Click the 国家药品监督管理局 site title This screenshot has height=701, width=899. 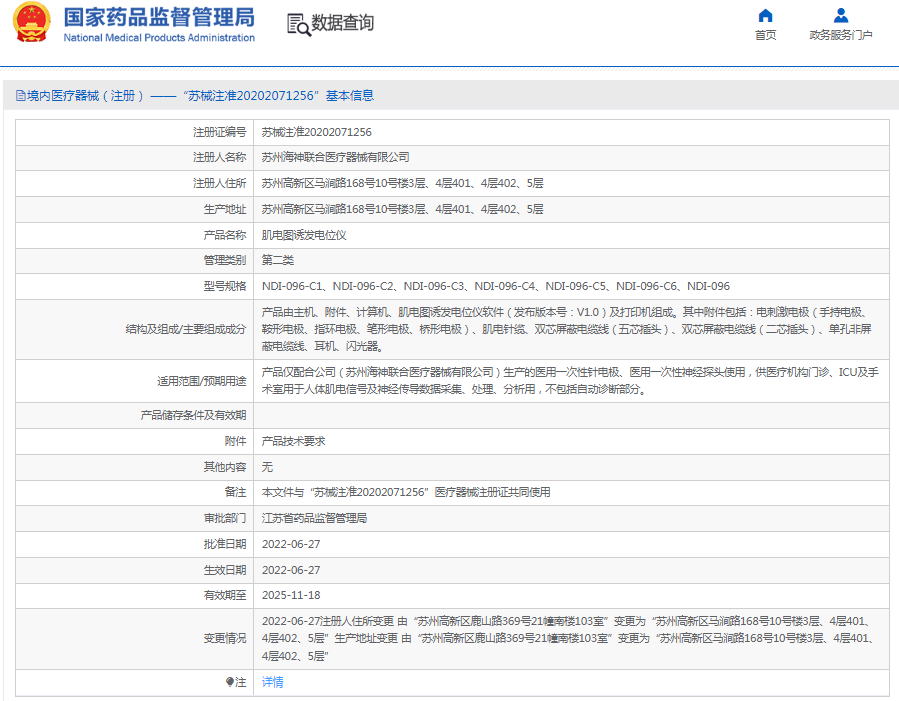tap(158, 17)
